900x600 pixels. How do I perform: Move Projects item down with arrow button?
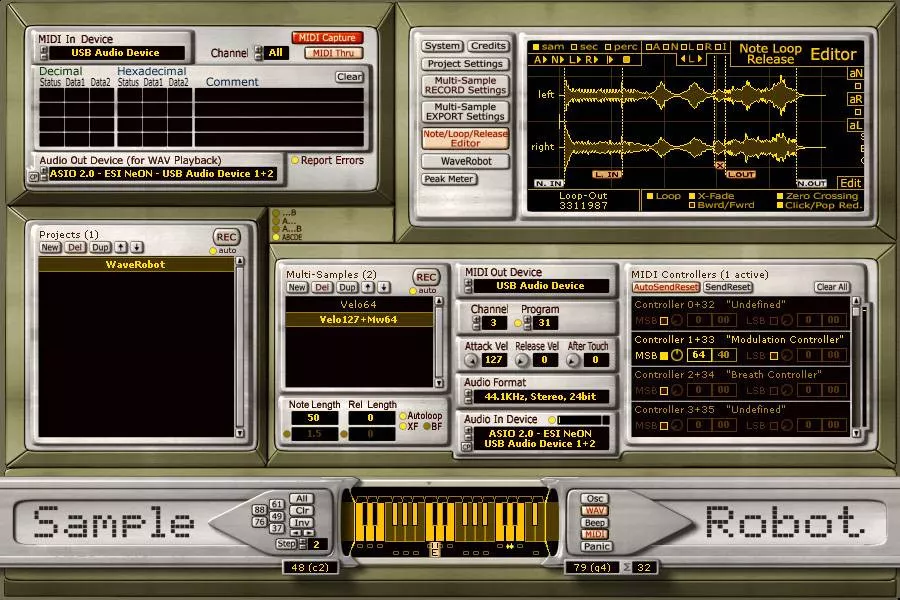[x=136, y=247]
